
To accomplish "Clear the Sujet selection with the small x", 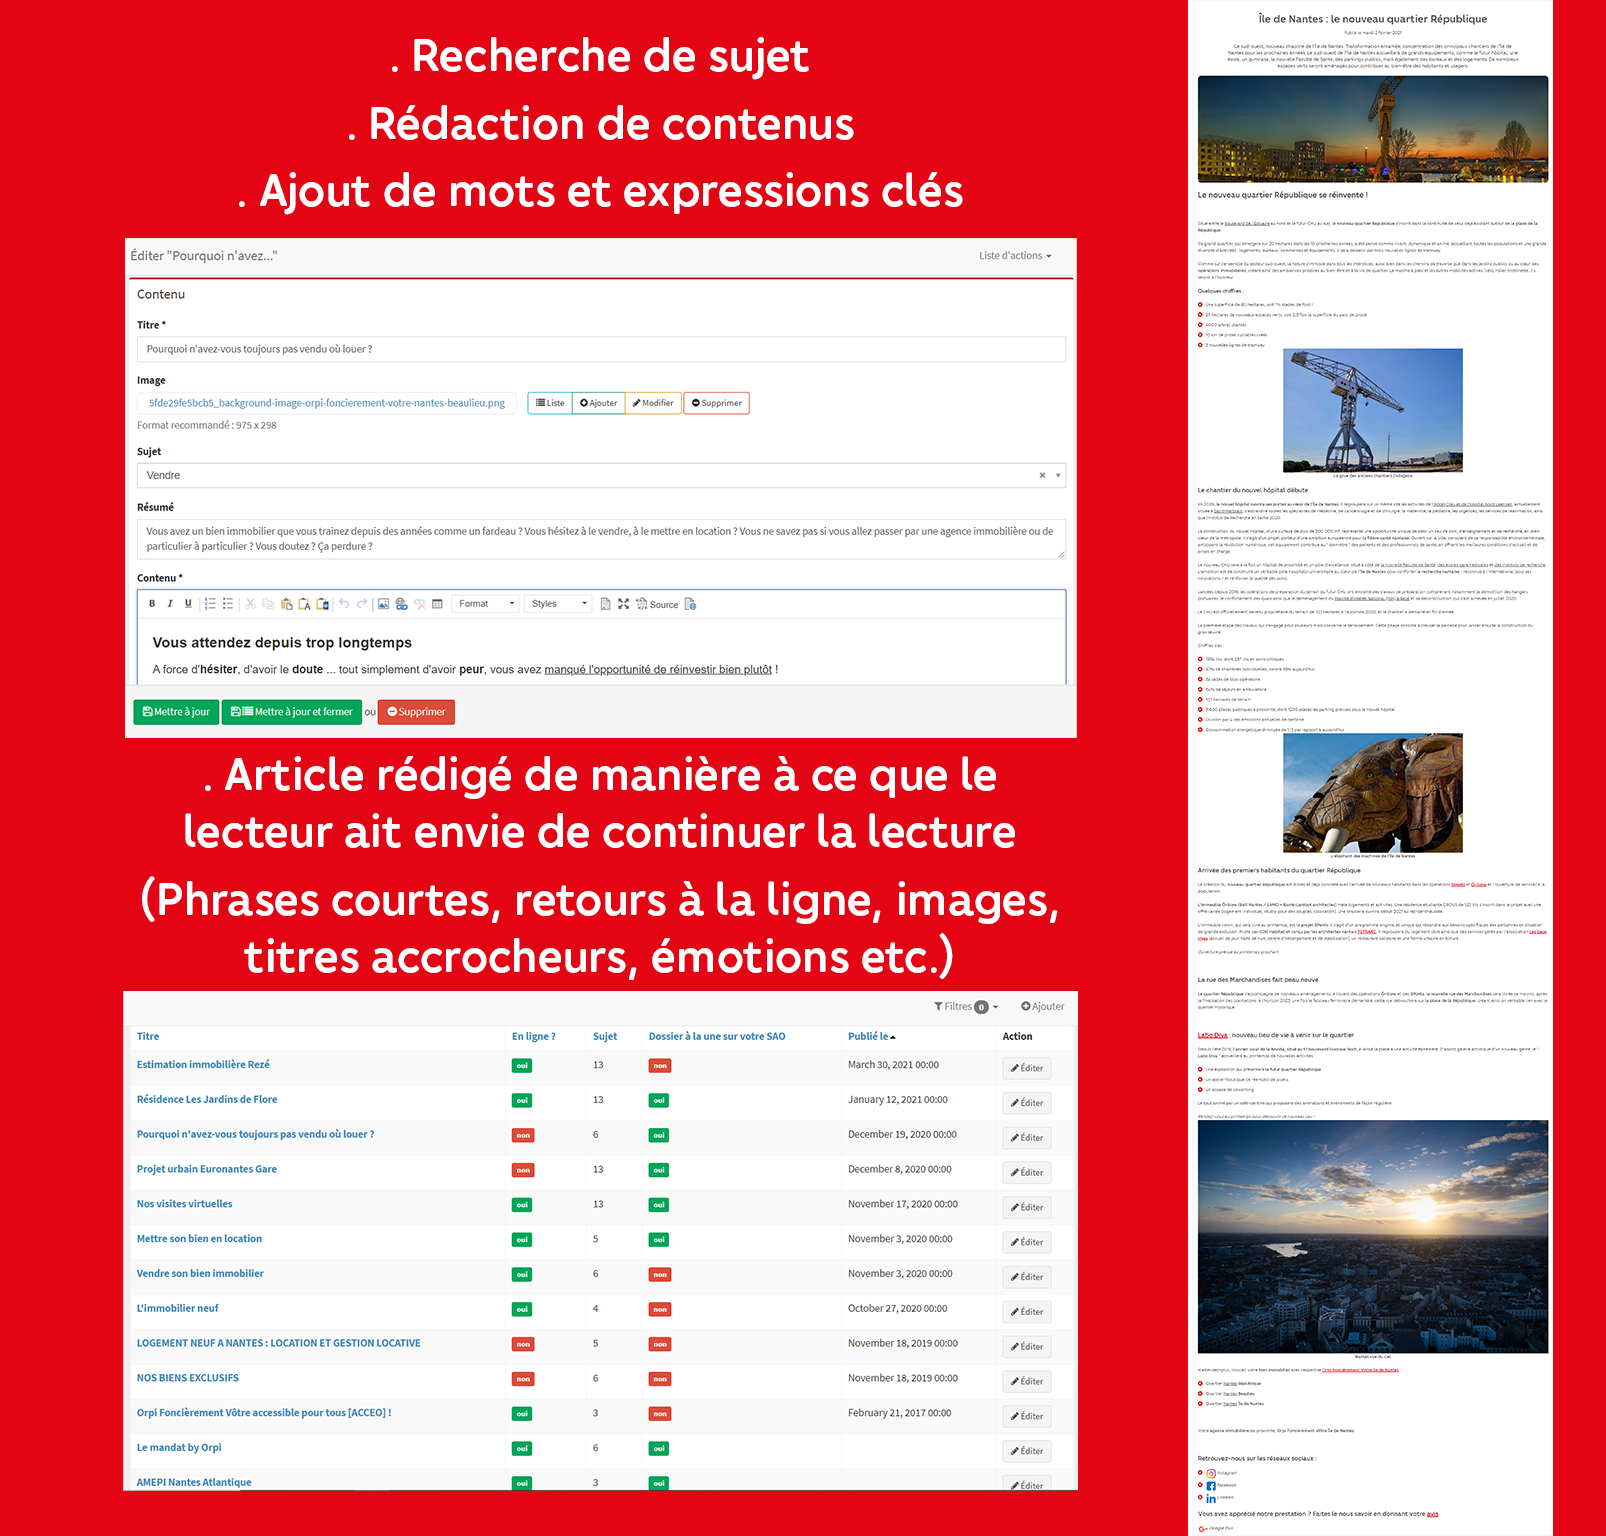I will pos(1042,475).
